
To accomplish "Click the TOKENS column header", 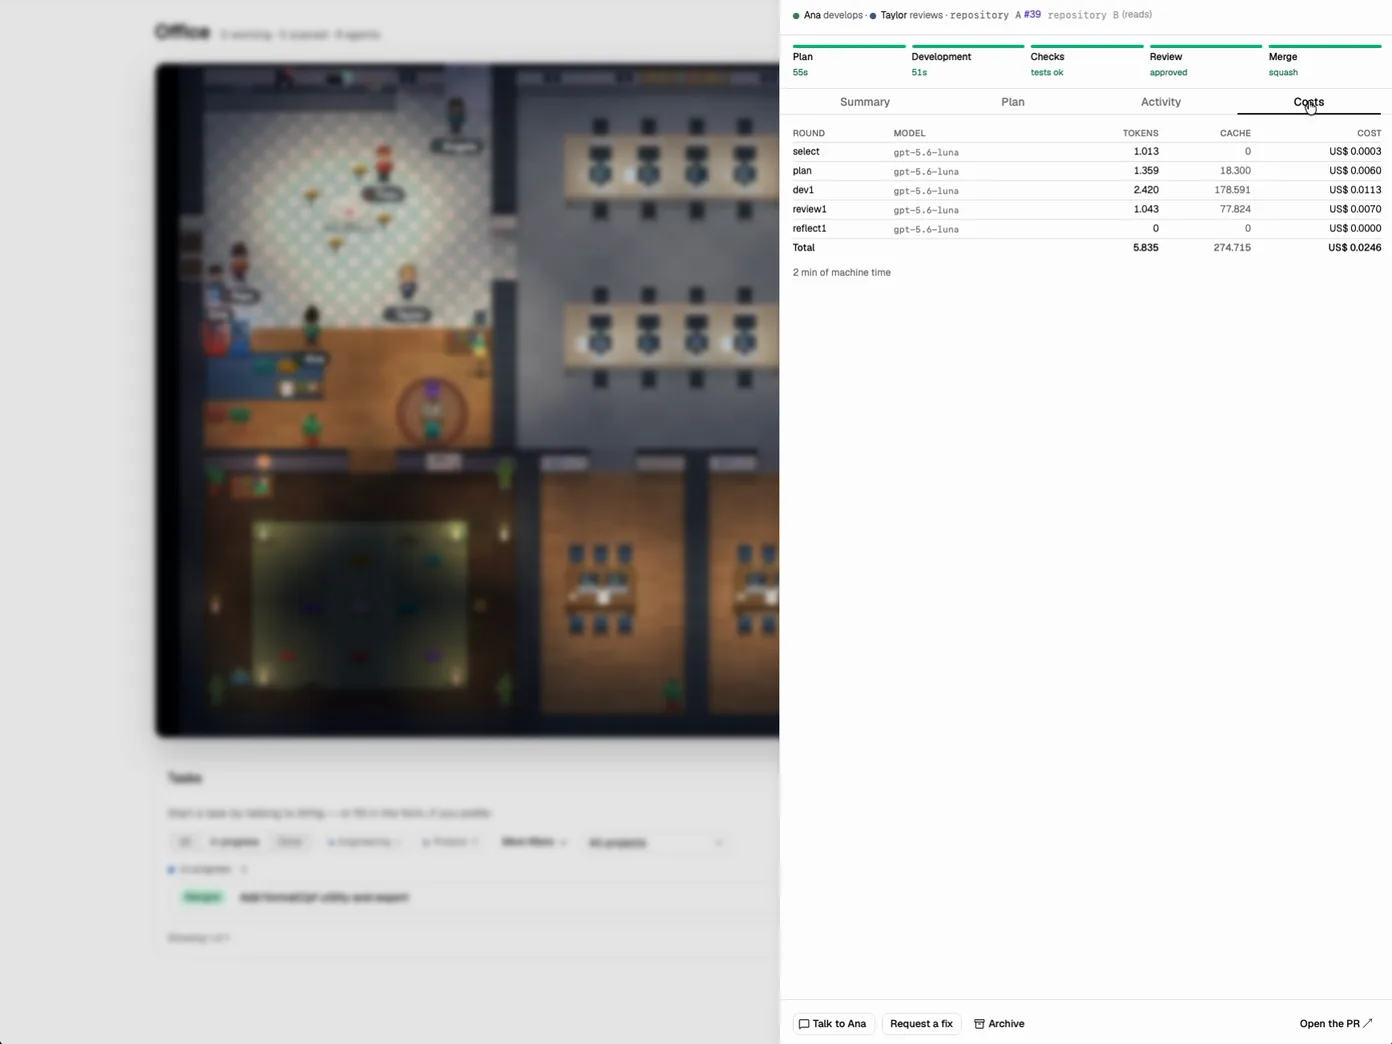I will pos(1141,133).
